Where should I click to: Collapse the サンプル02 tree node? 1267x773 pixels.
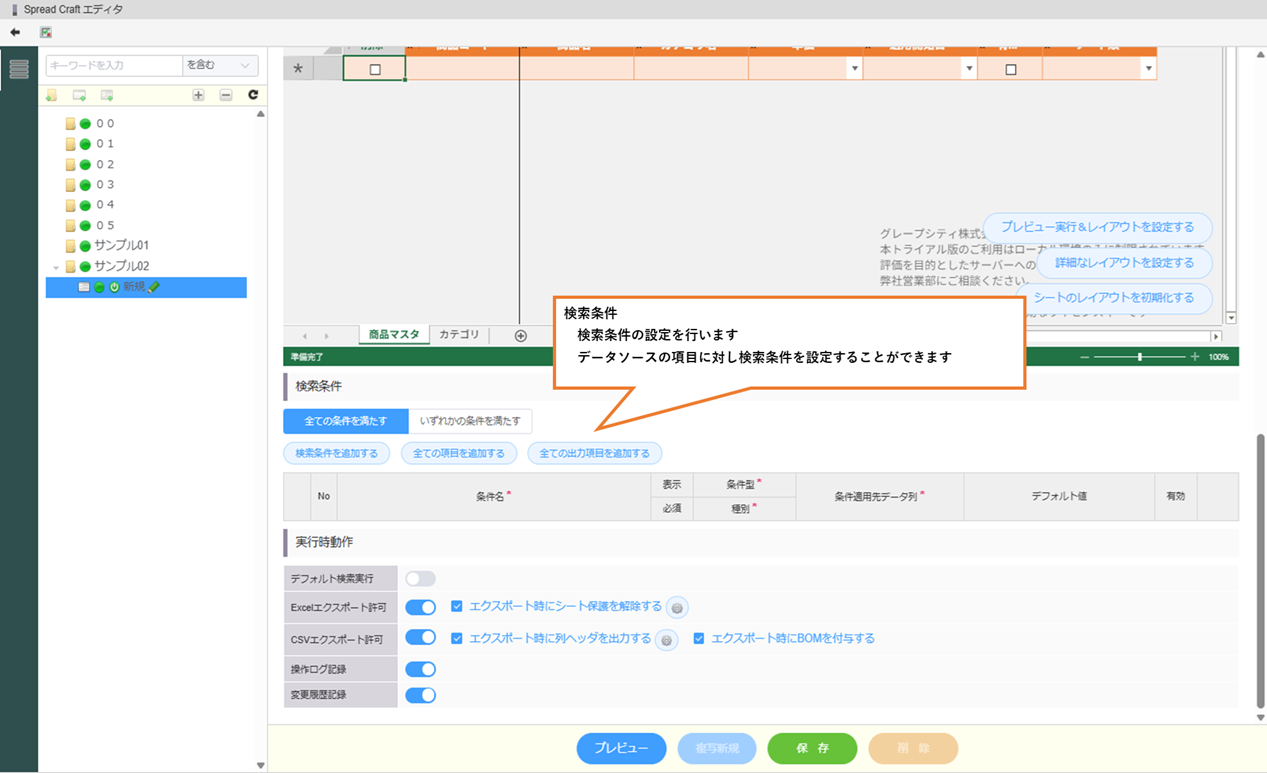pos(56,267)
